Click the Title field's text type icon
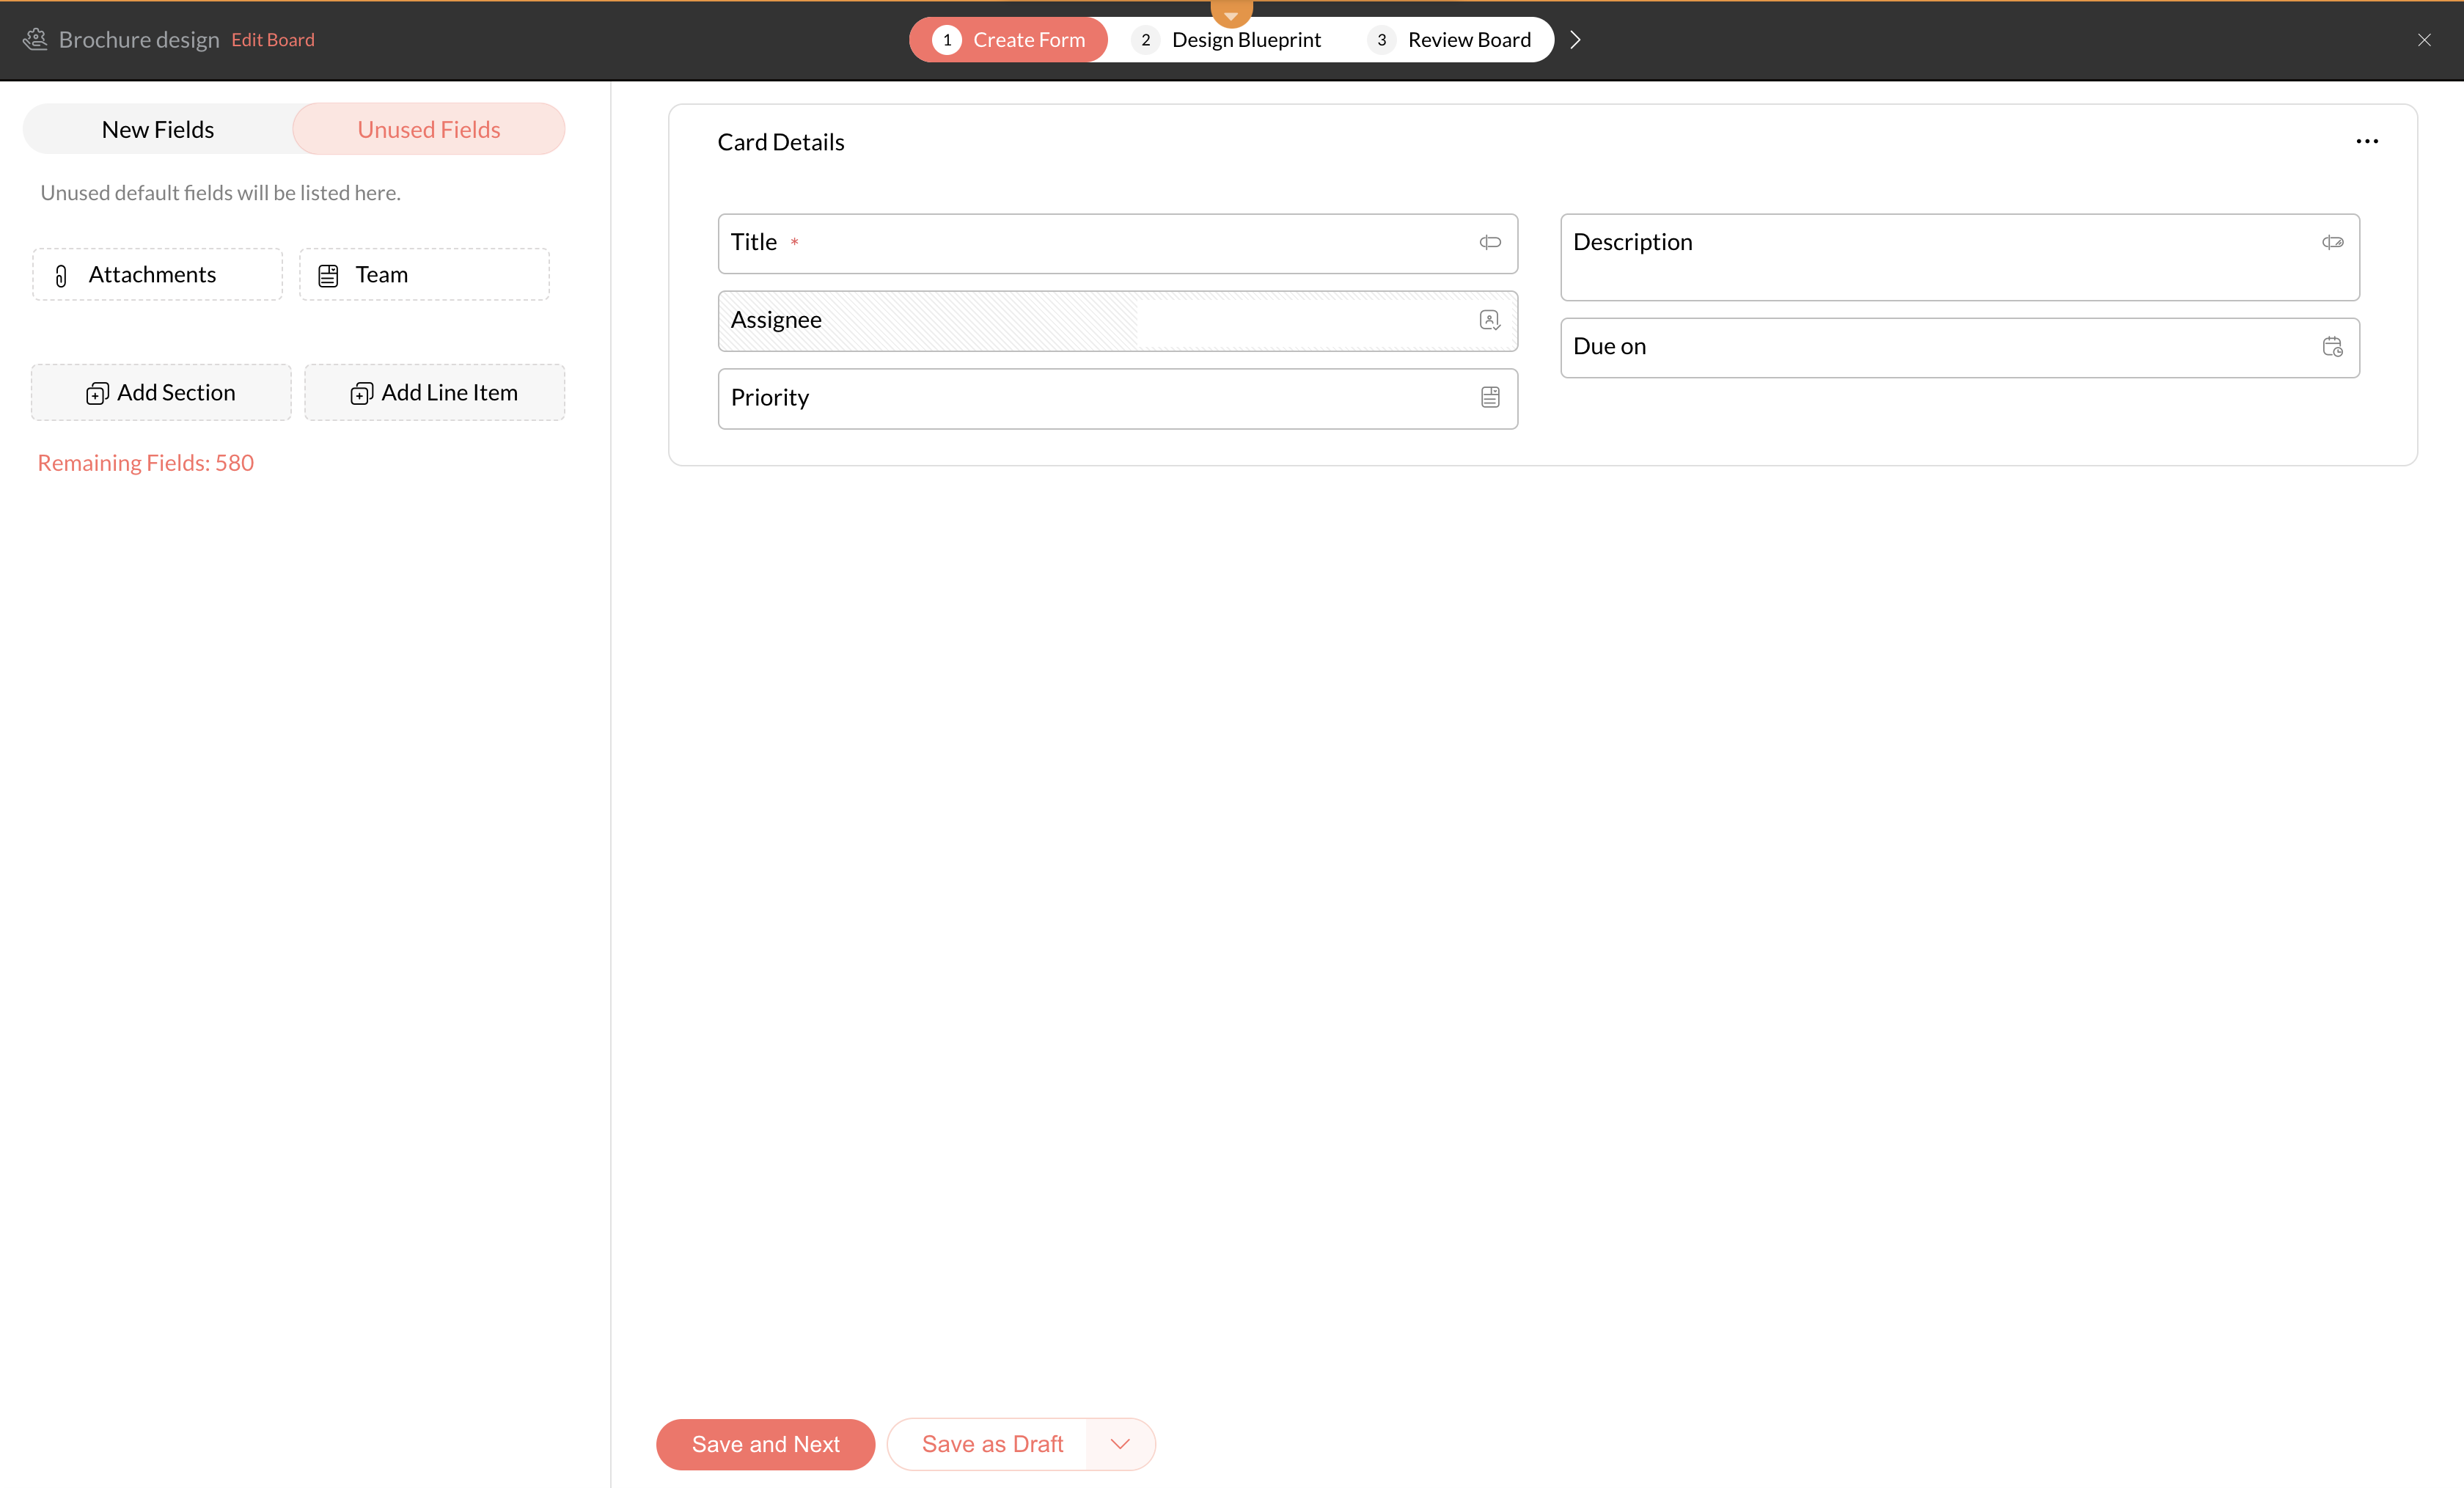2464x1488 pixels. click(1490, 242)
